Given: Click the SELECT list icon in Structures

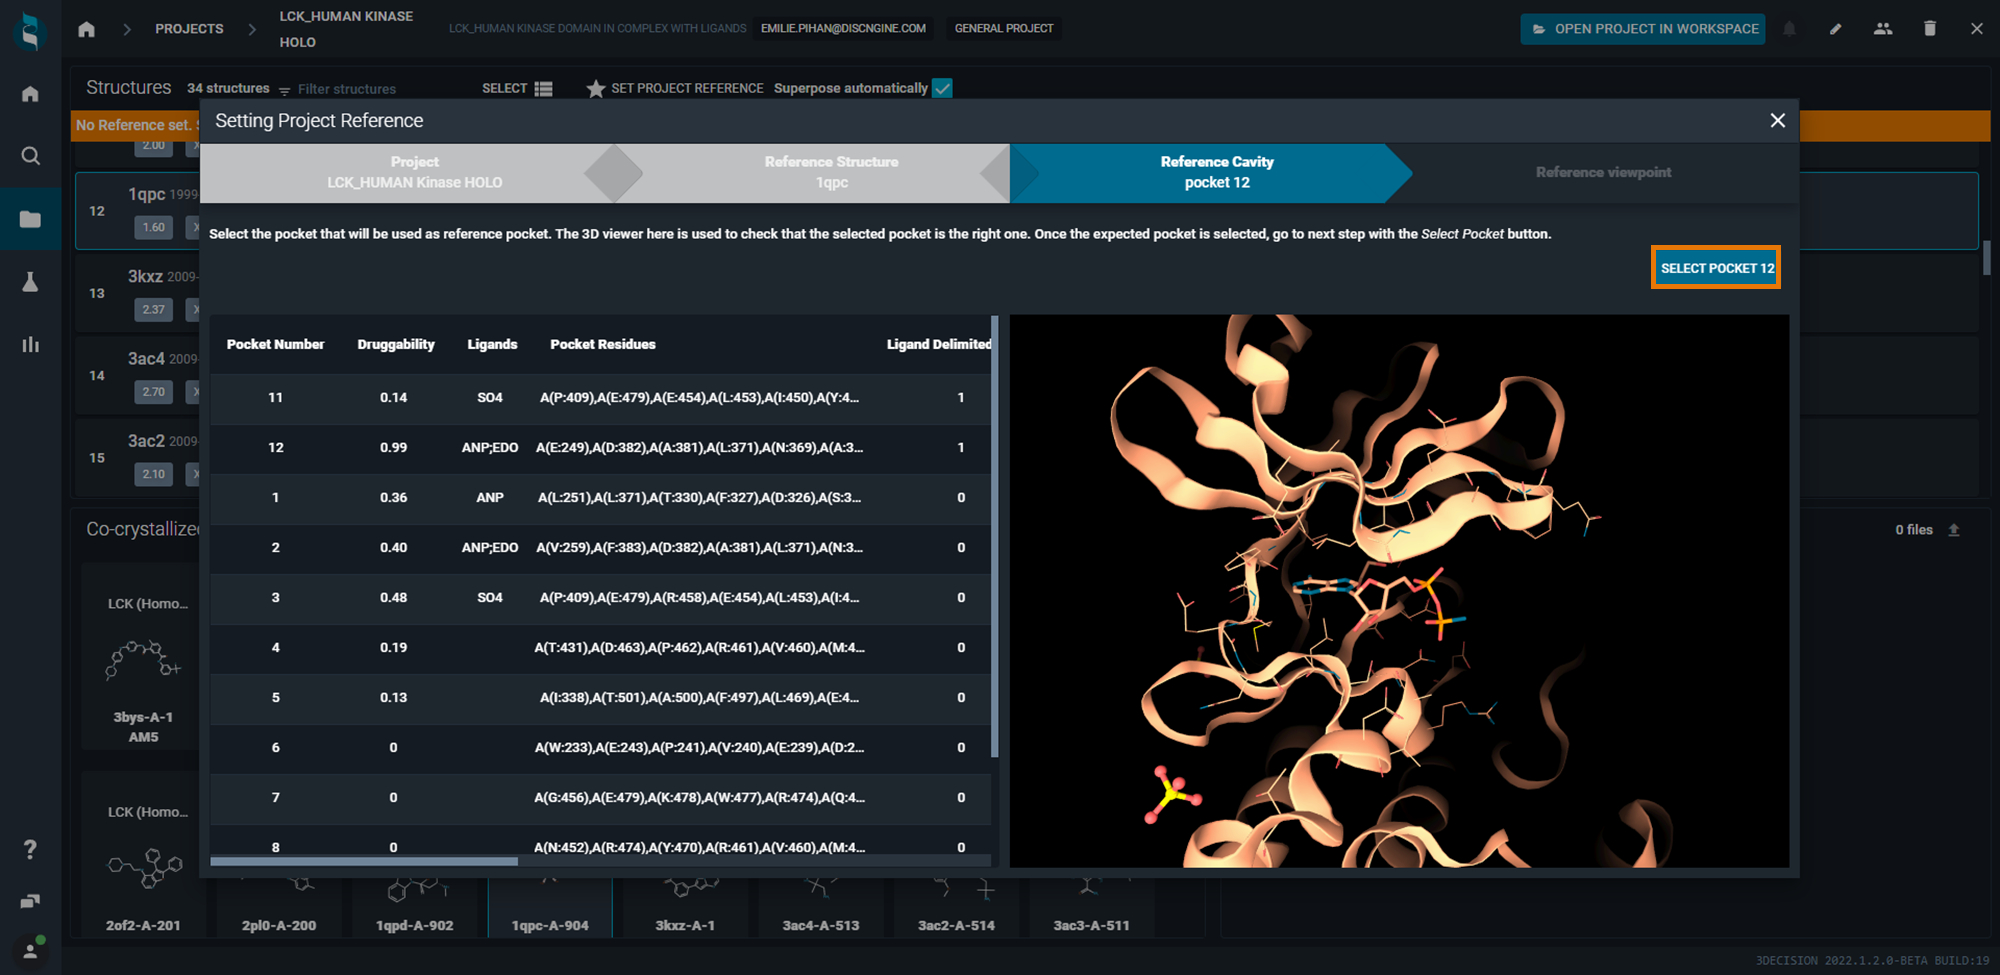Looking at the screenshot, I should click(x=543, y=89).
